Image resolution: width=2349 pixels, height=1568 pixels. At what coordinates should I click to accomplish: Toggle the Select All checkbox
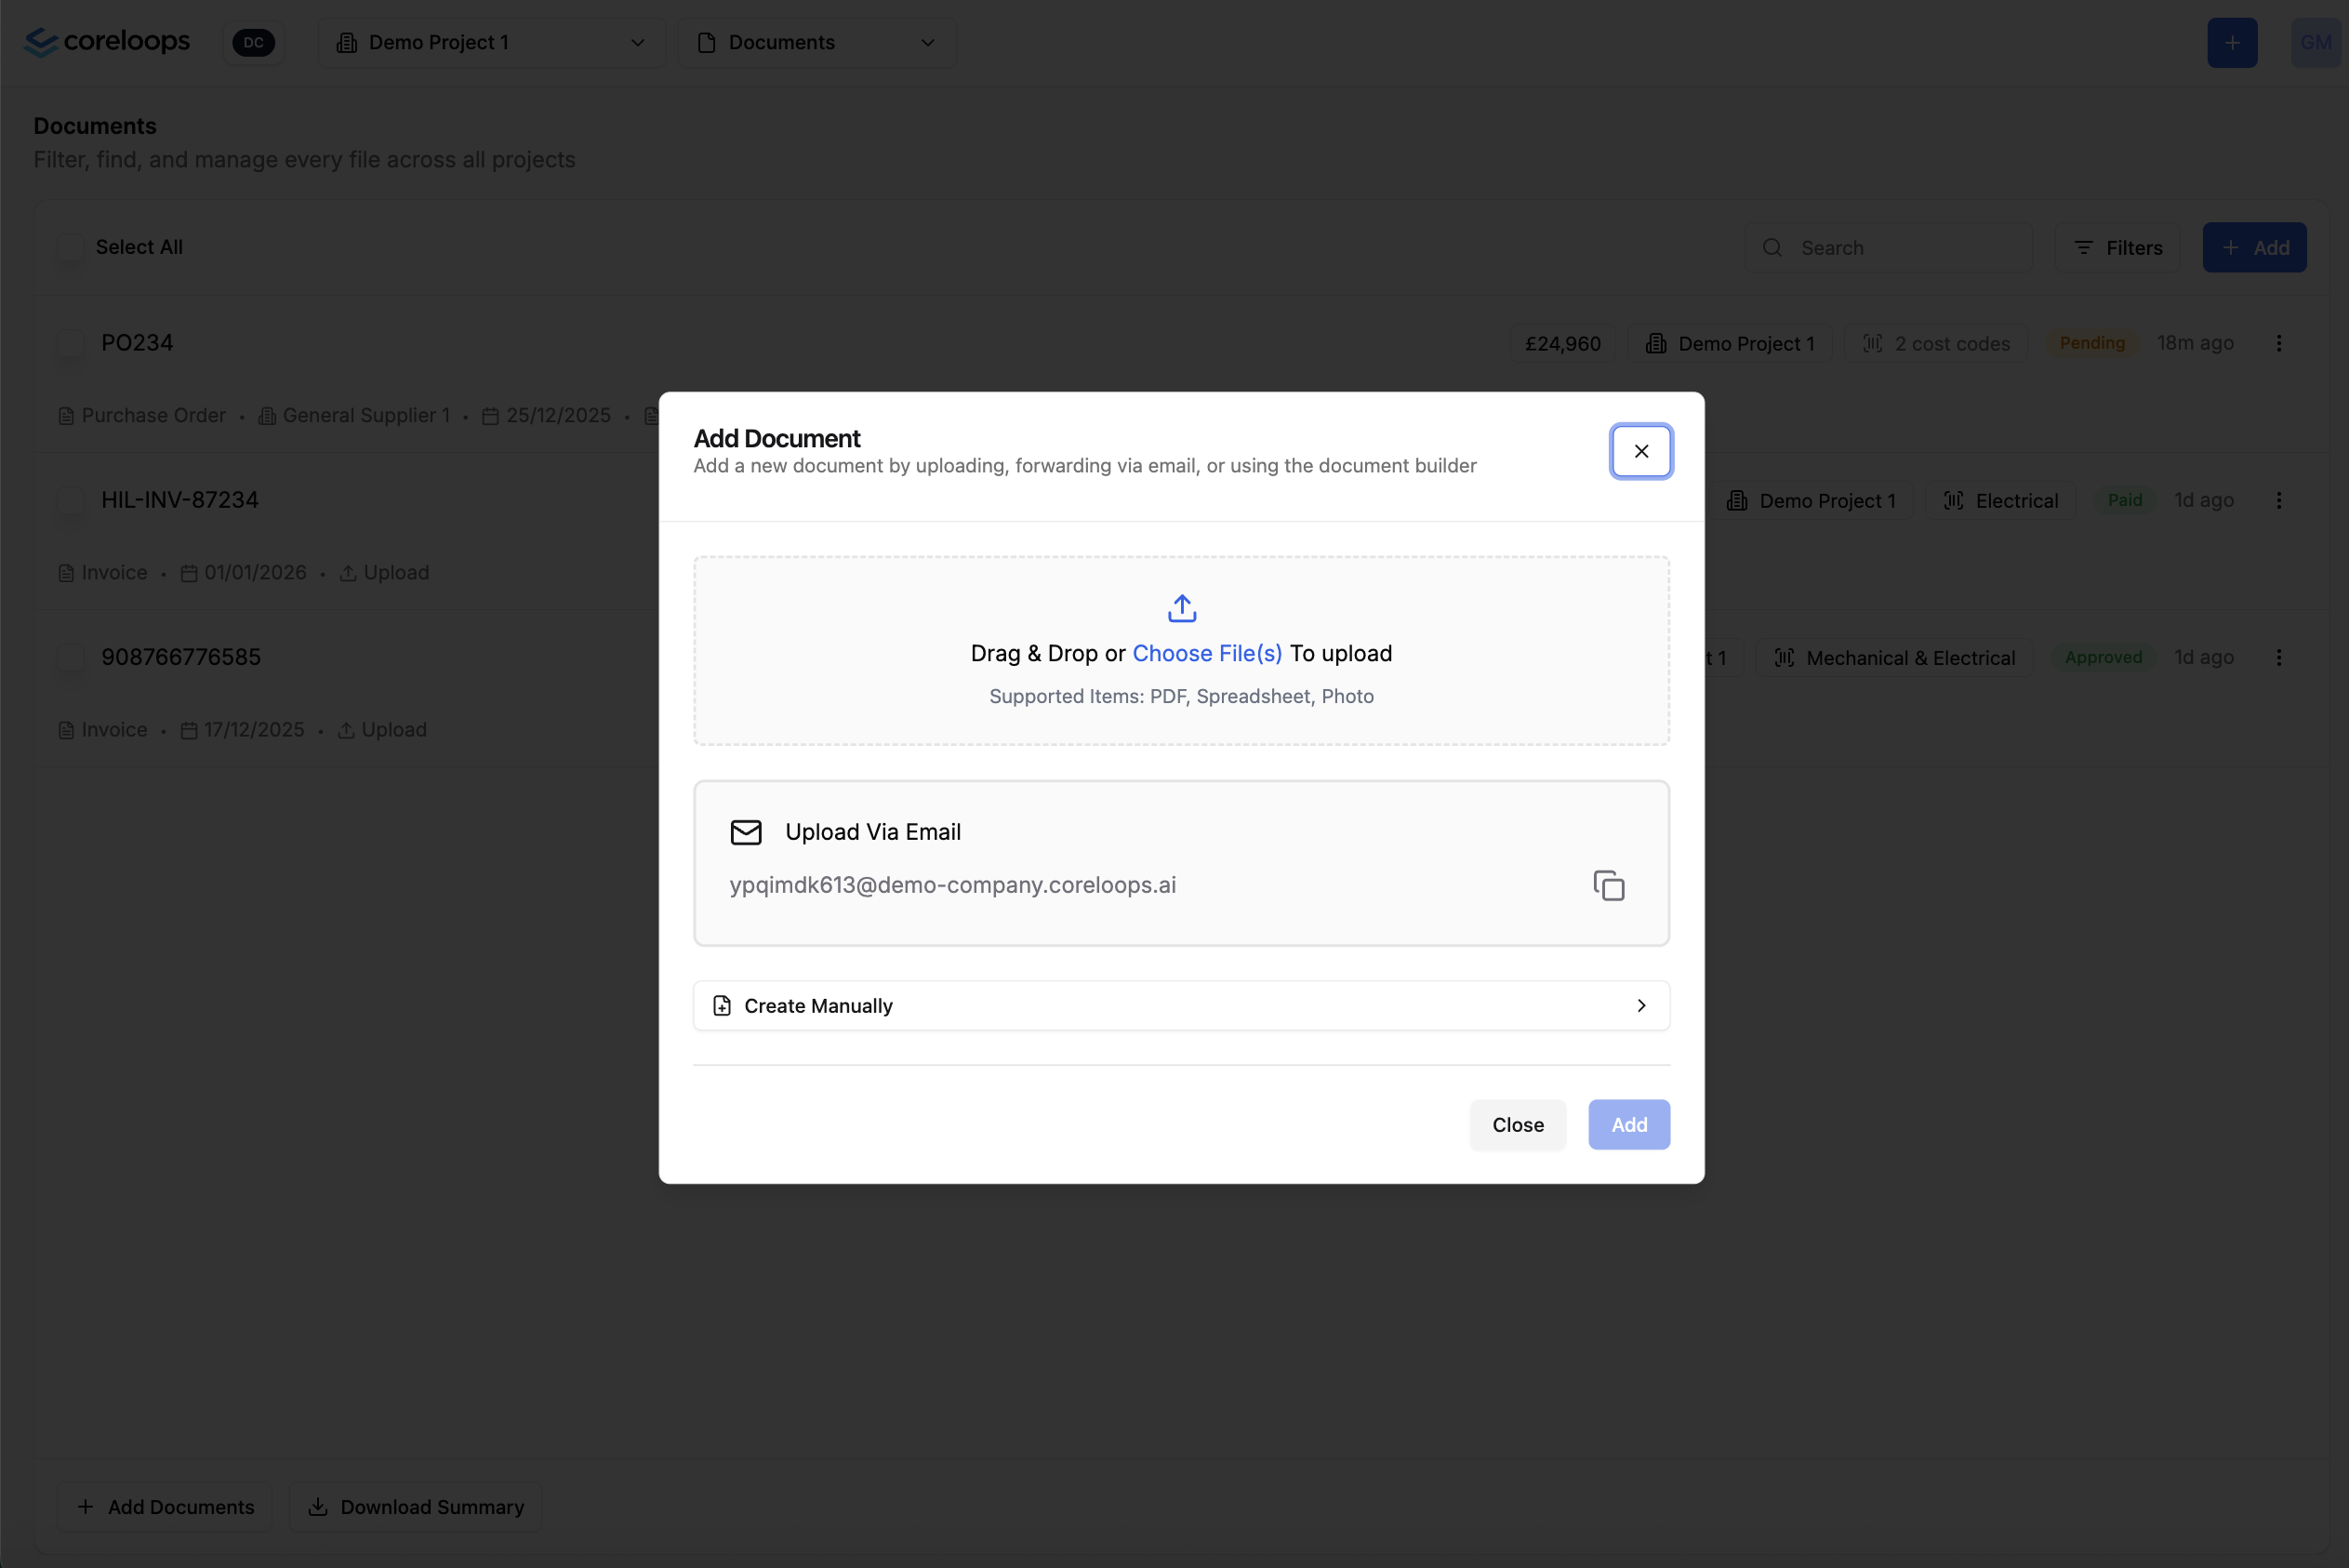70,247
